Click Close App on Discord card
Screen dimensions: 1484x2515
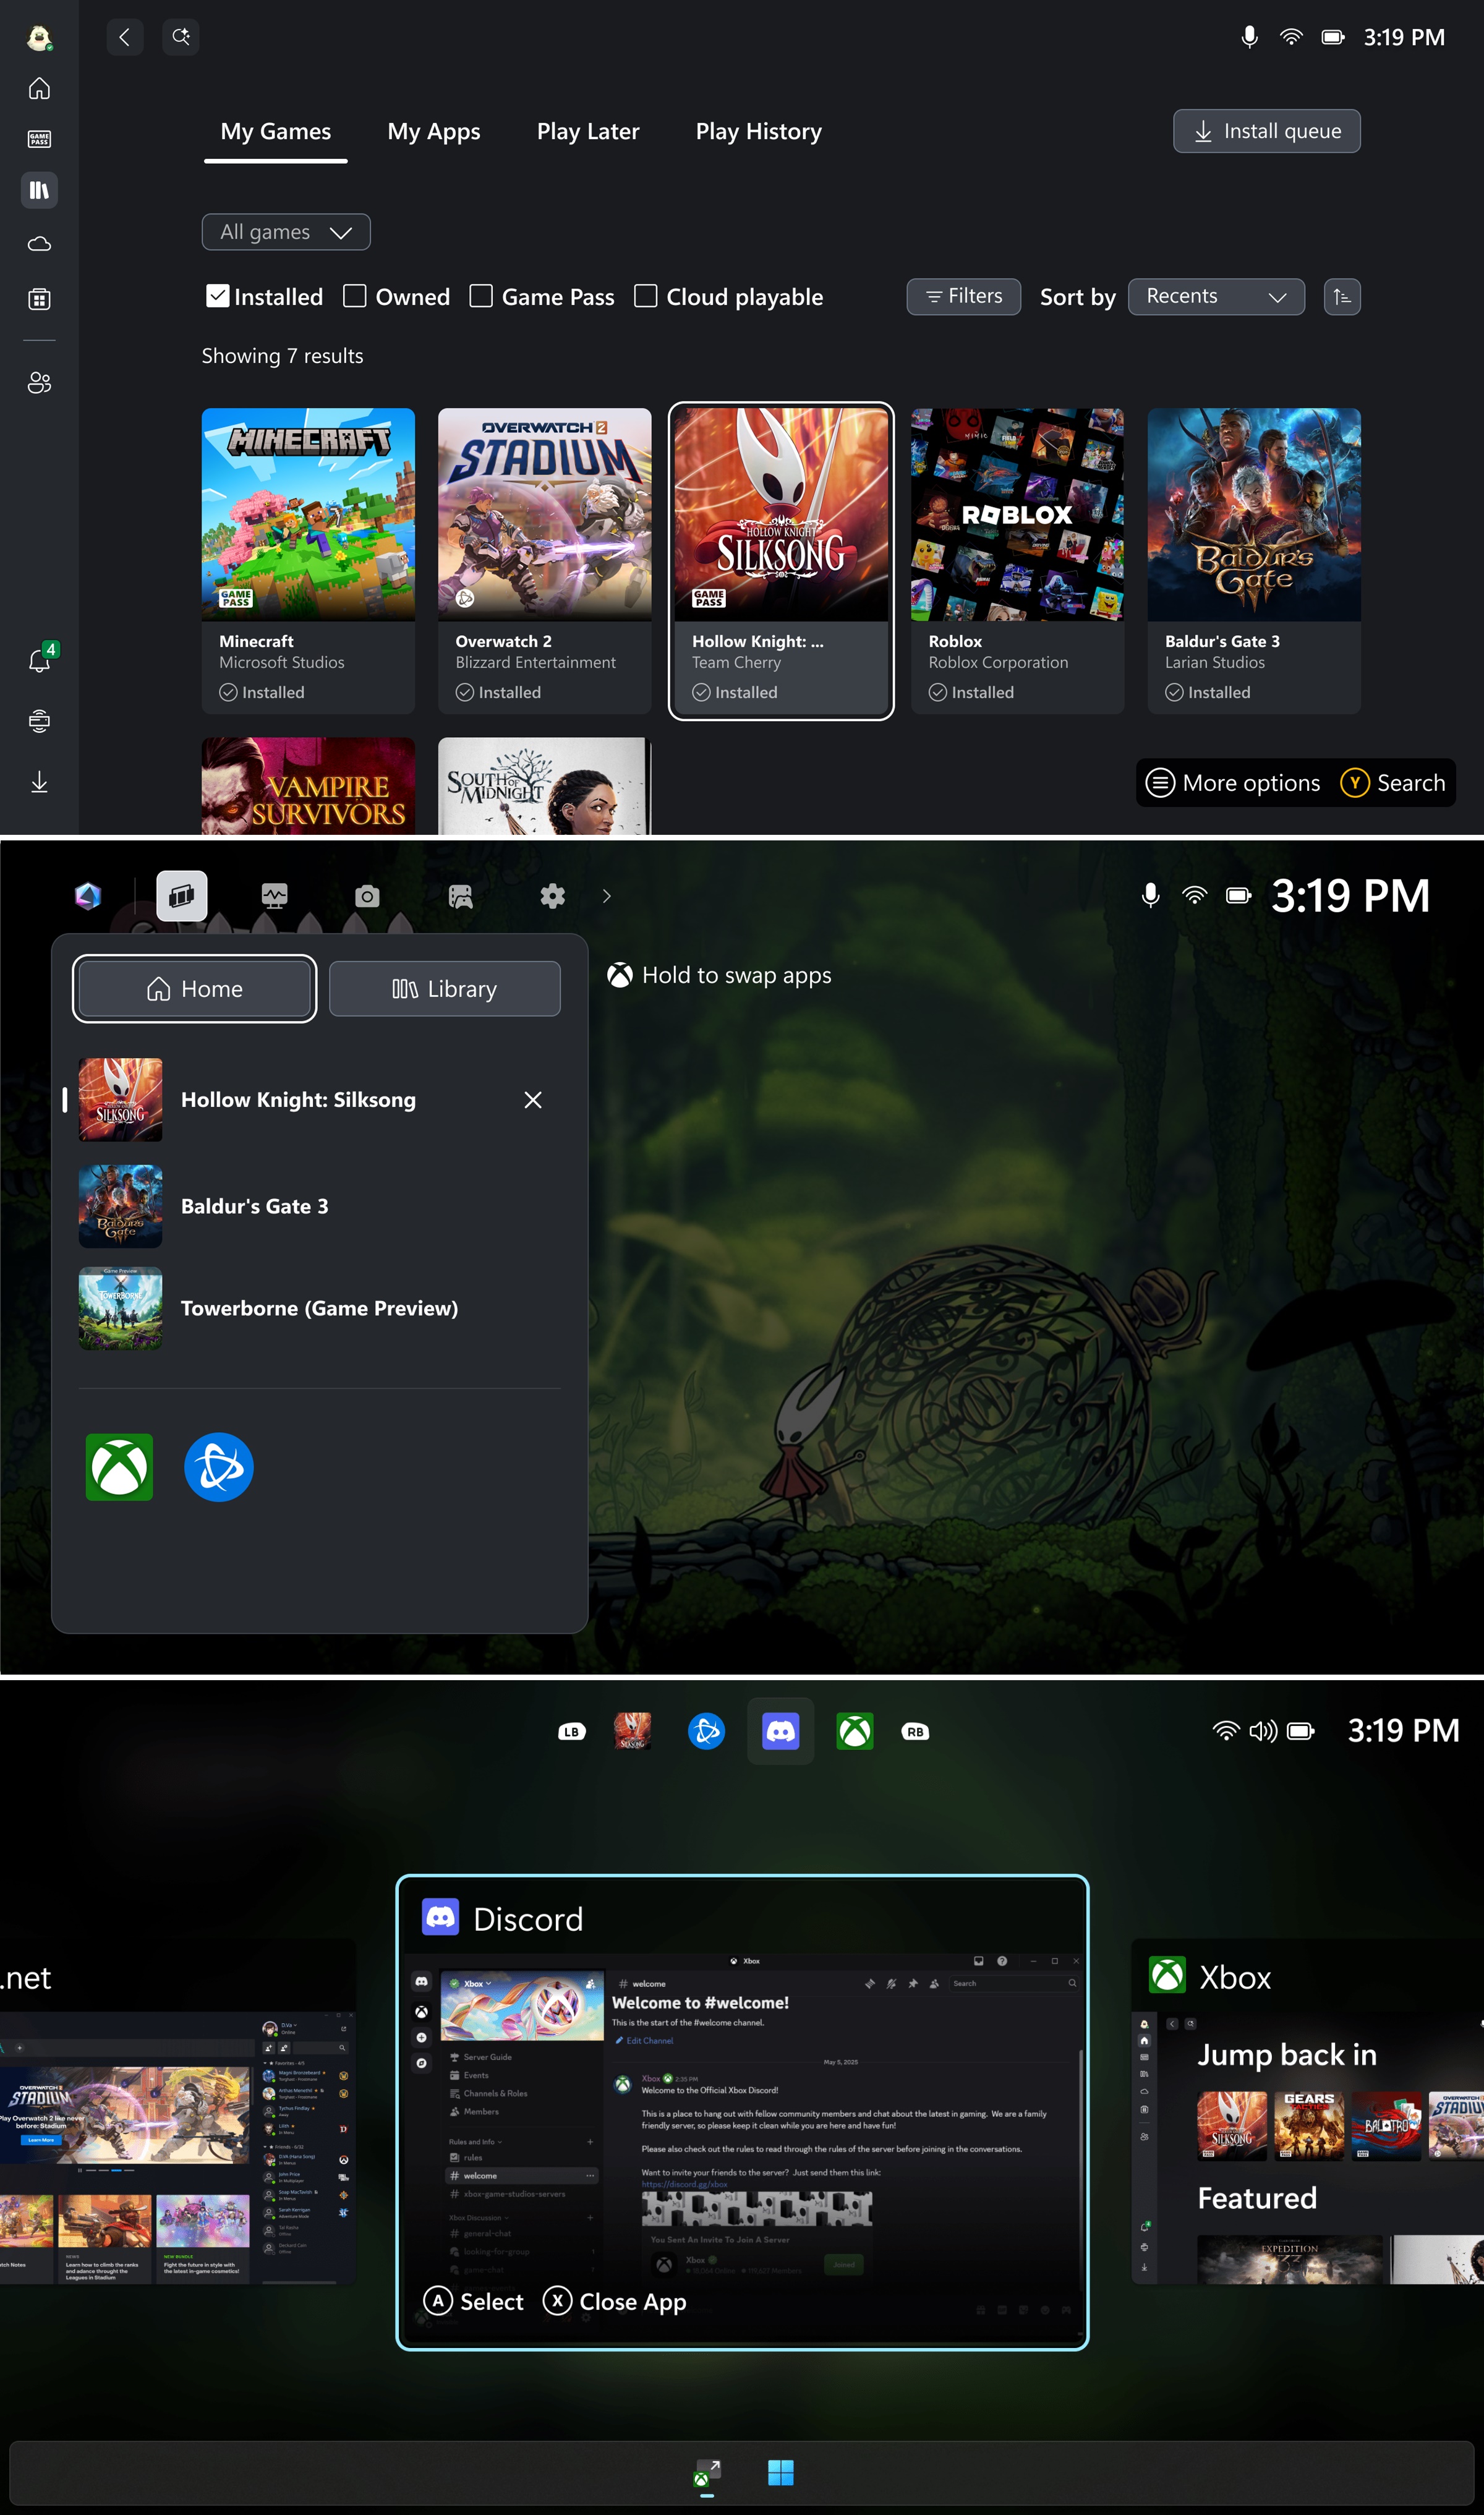pos(614,2301)
